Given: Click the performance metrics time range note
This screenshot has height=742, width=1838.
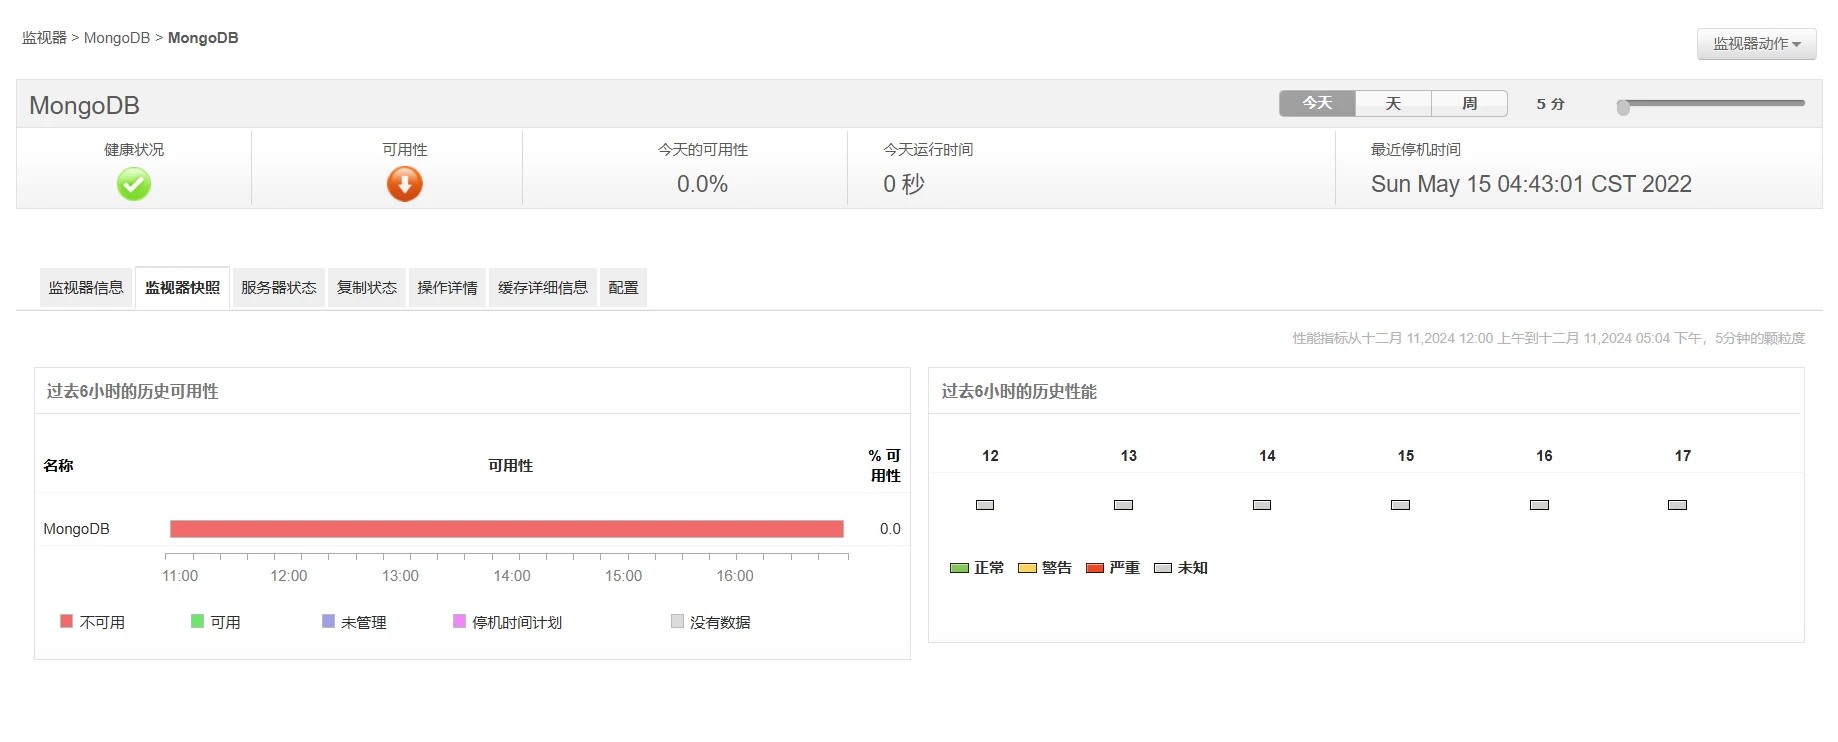Looking at the screenshot, I should tap(1549, 338).
